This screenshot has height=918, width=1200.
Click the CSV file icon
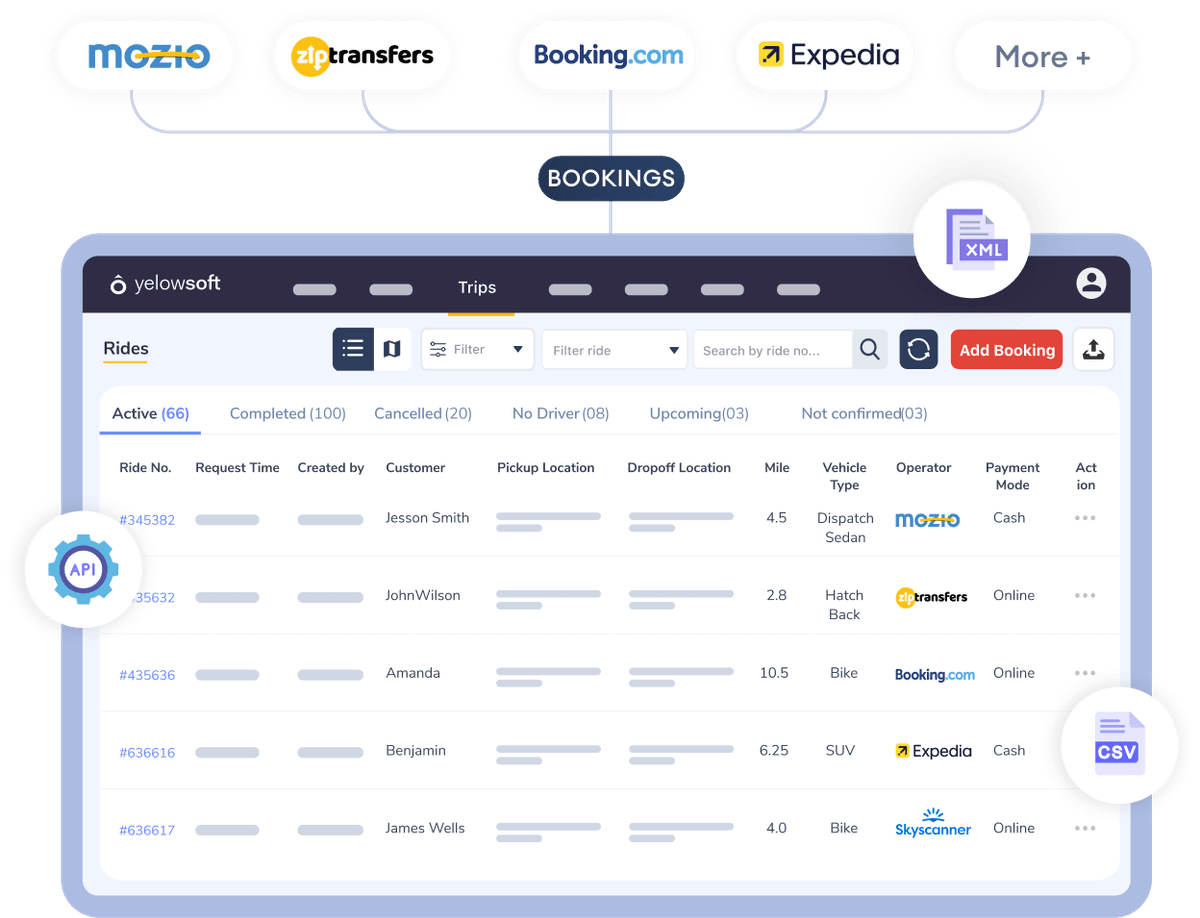1117,745
